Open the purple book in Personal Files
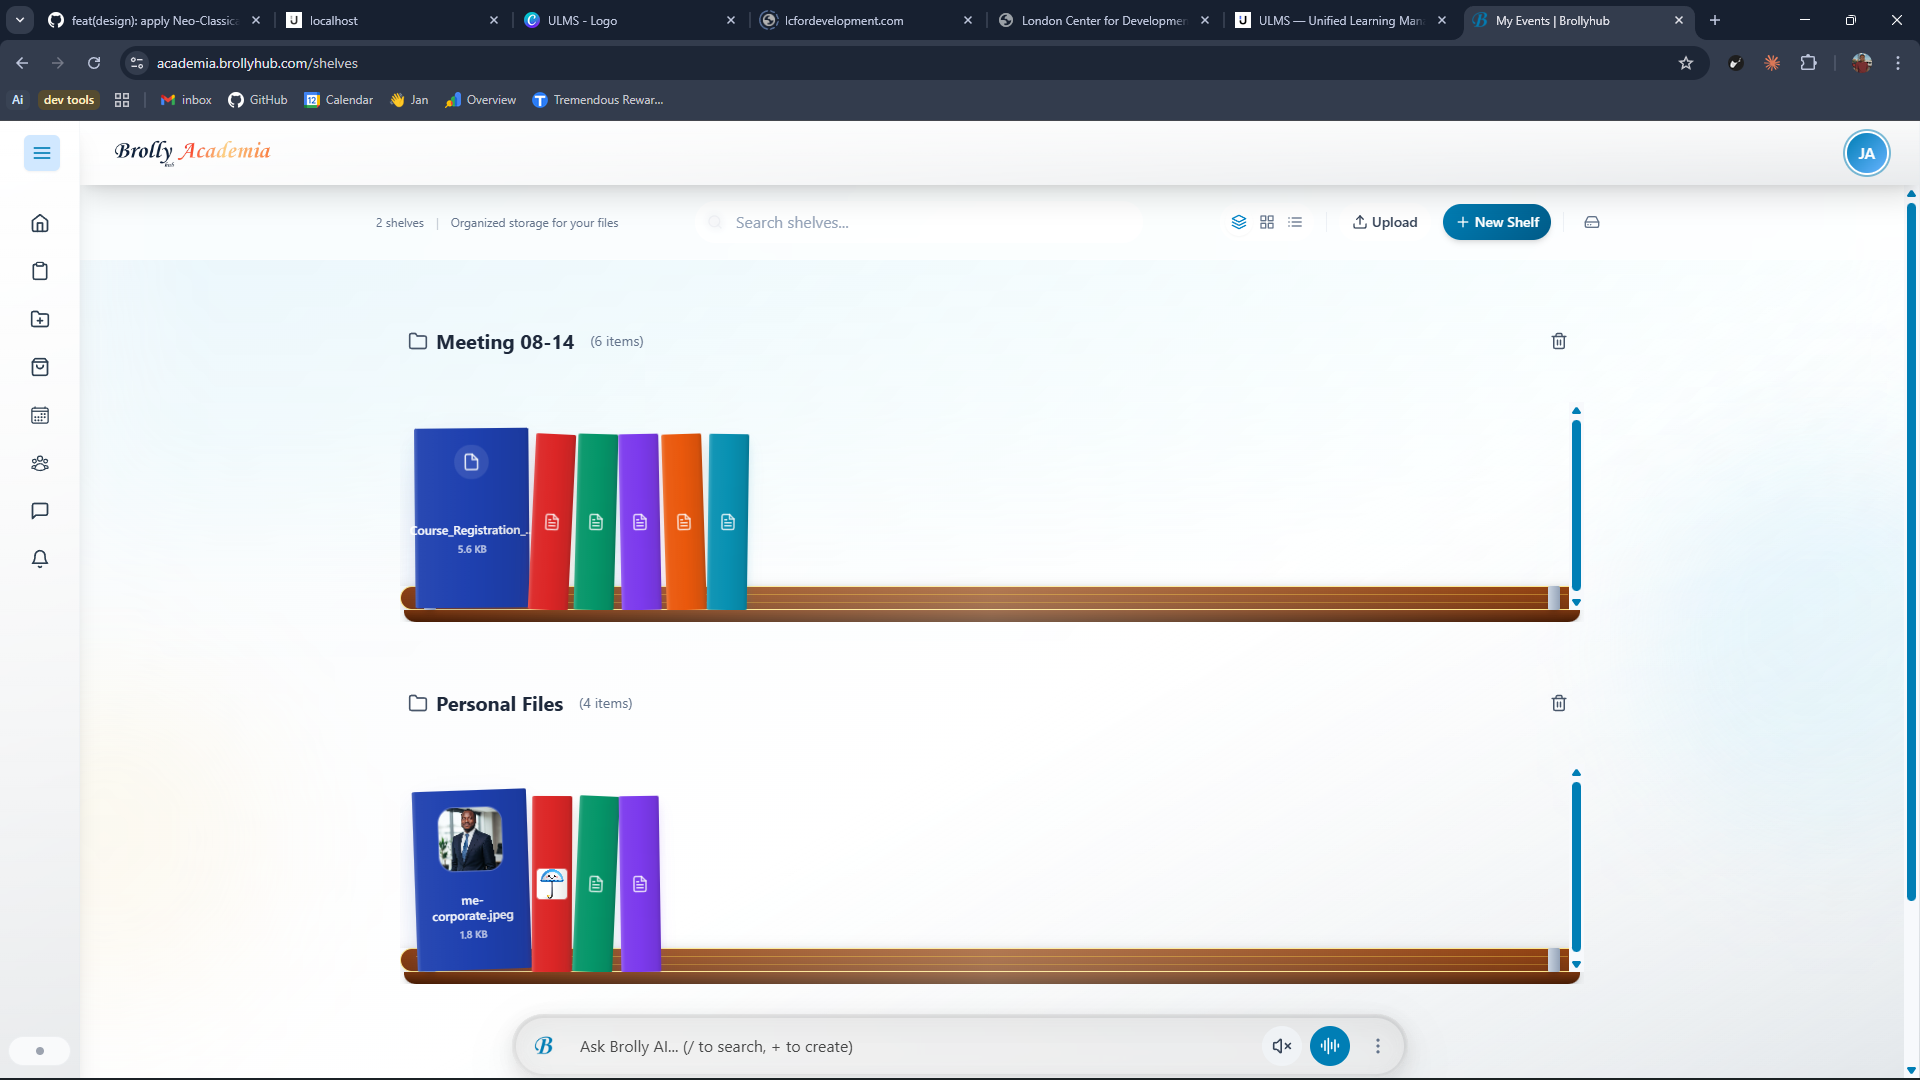Viewport: 1920px width, 1080px height. (640, 883)
